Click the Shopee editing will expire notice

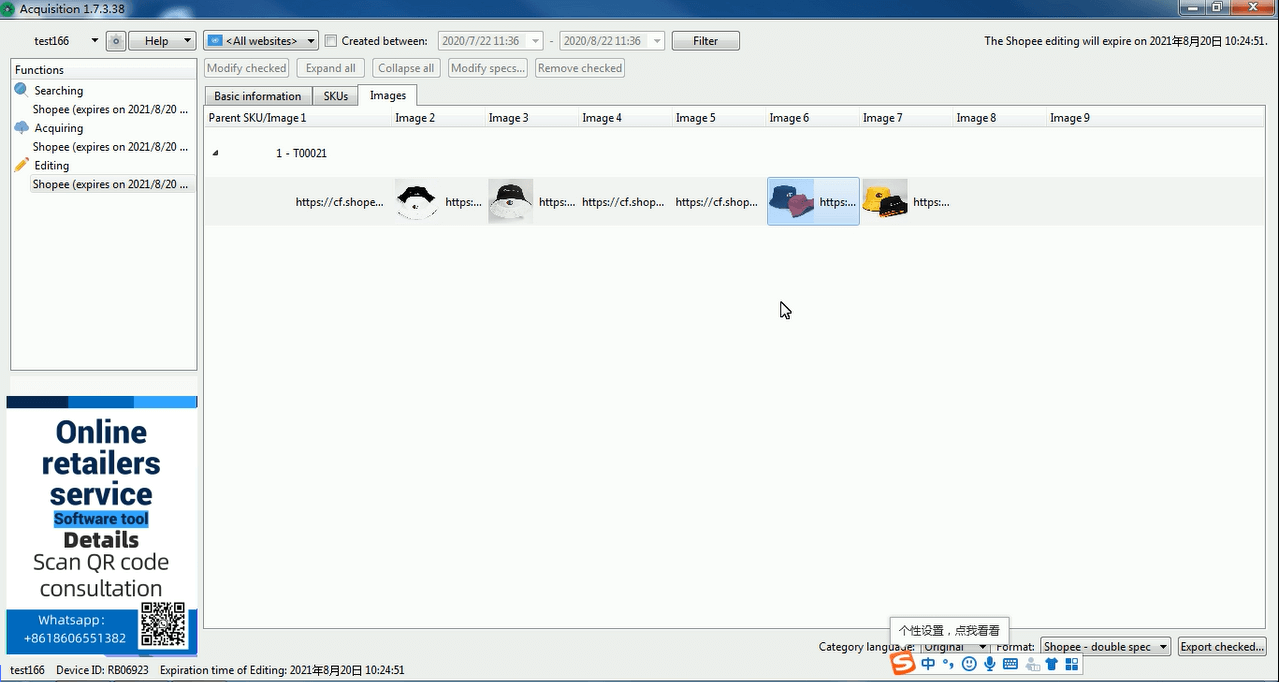point(1126,41)
